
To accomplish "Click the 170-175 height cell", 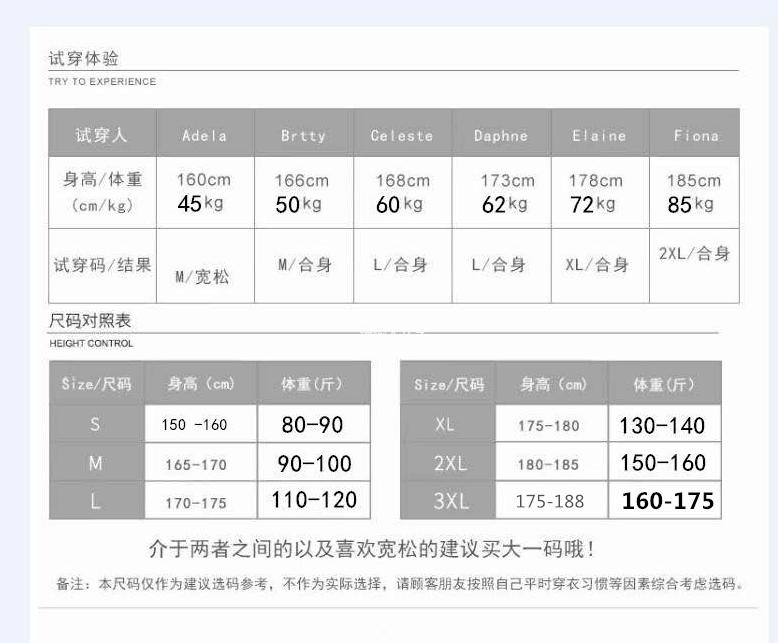I will pyautogui.click(x=201, y=500).
